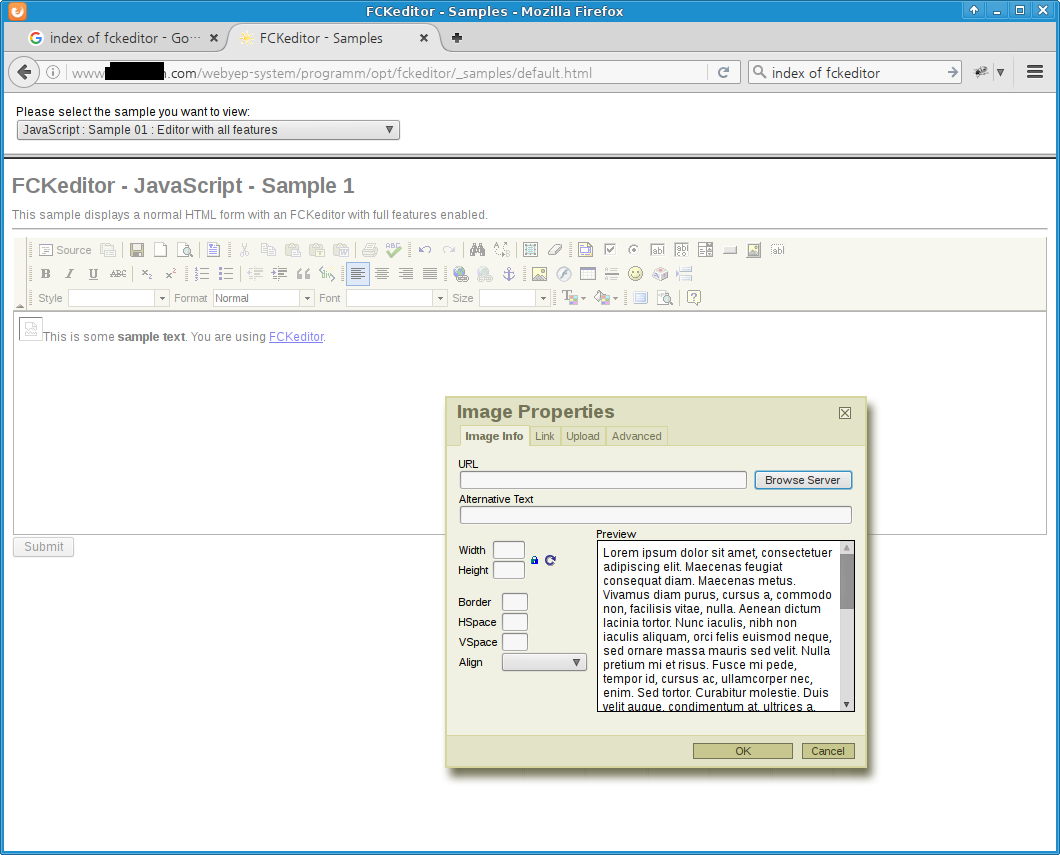Click the New Page blank document icon
The height and width of the screenshot is (855, 1060).
(x=160, y=250)
